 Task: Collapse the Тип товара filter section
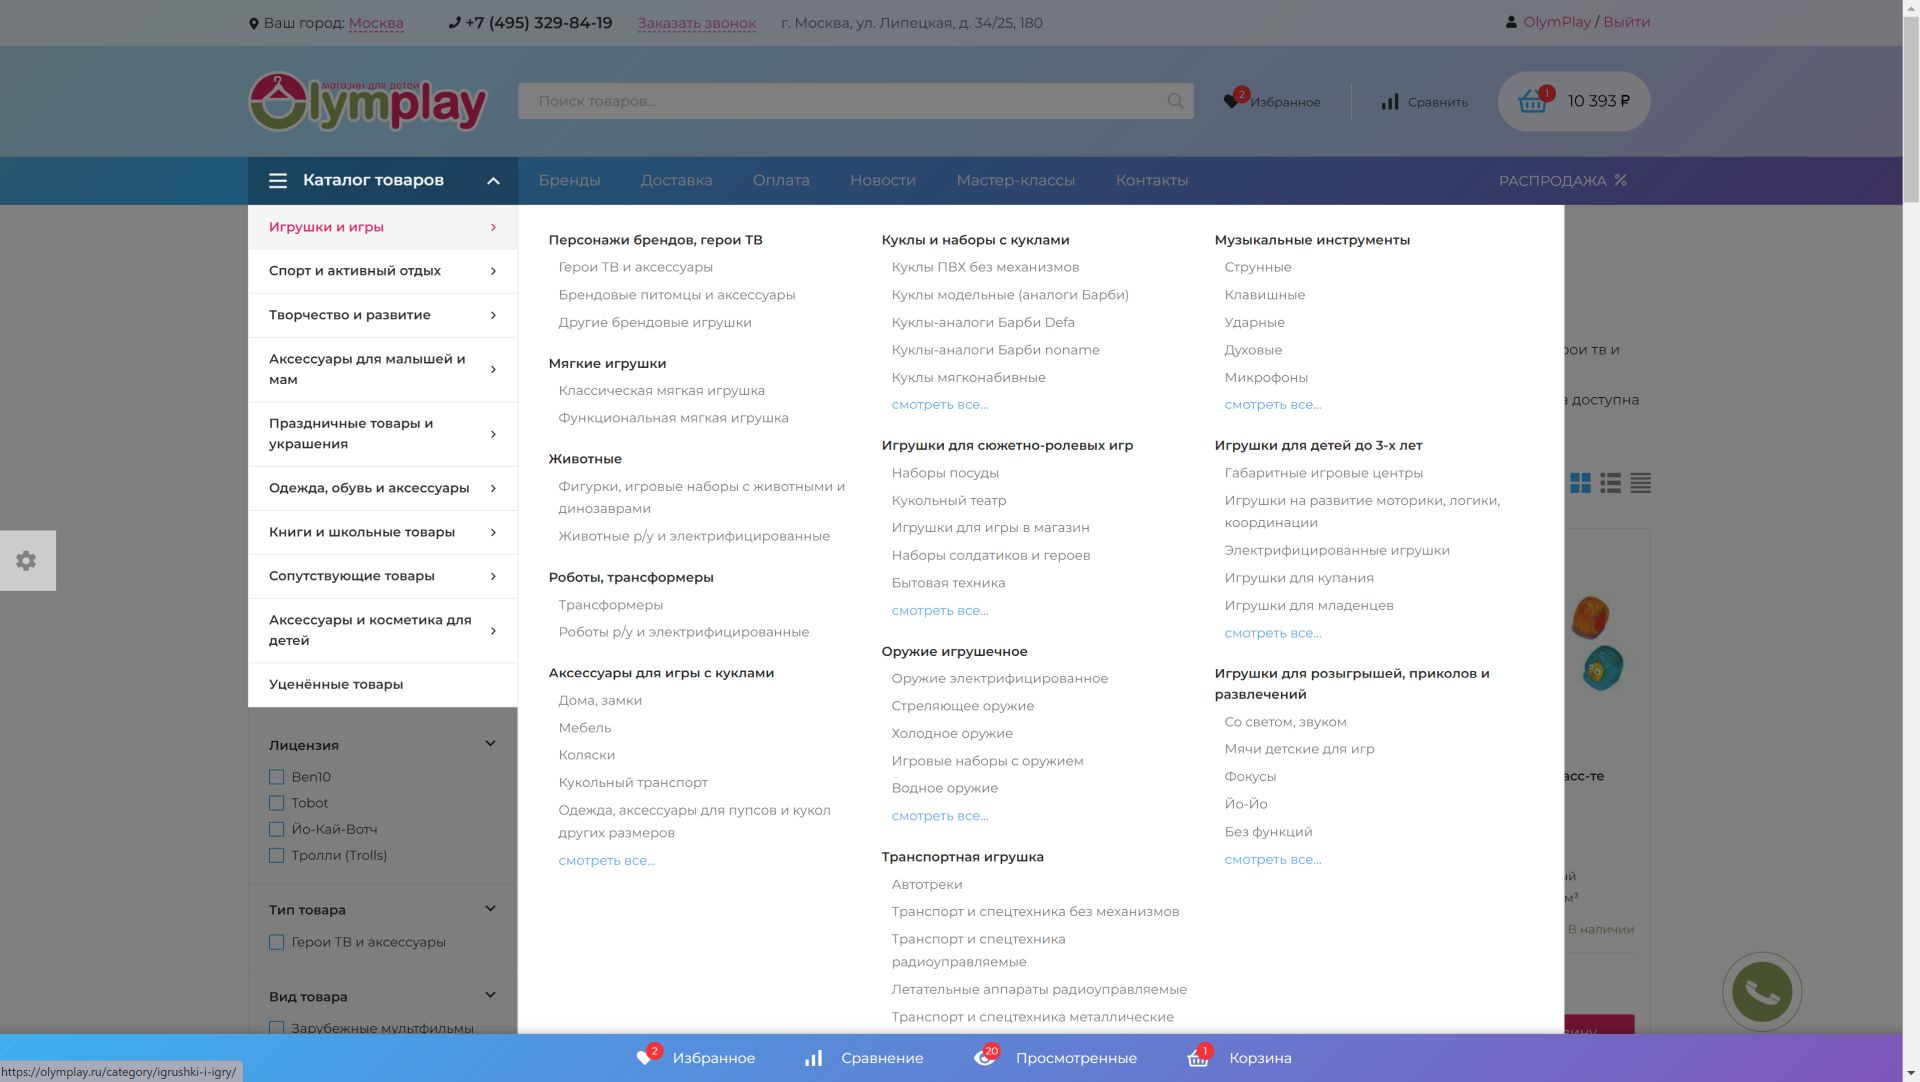[490, 909]
